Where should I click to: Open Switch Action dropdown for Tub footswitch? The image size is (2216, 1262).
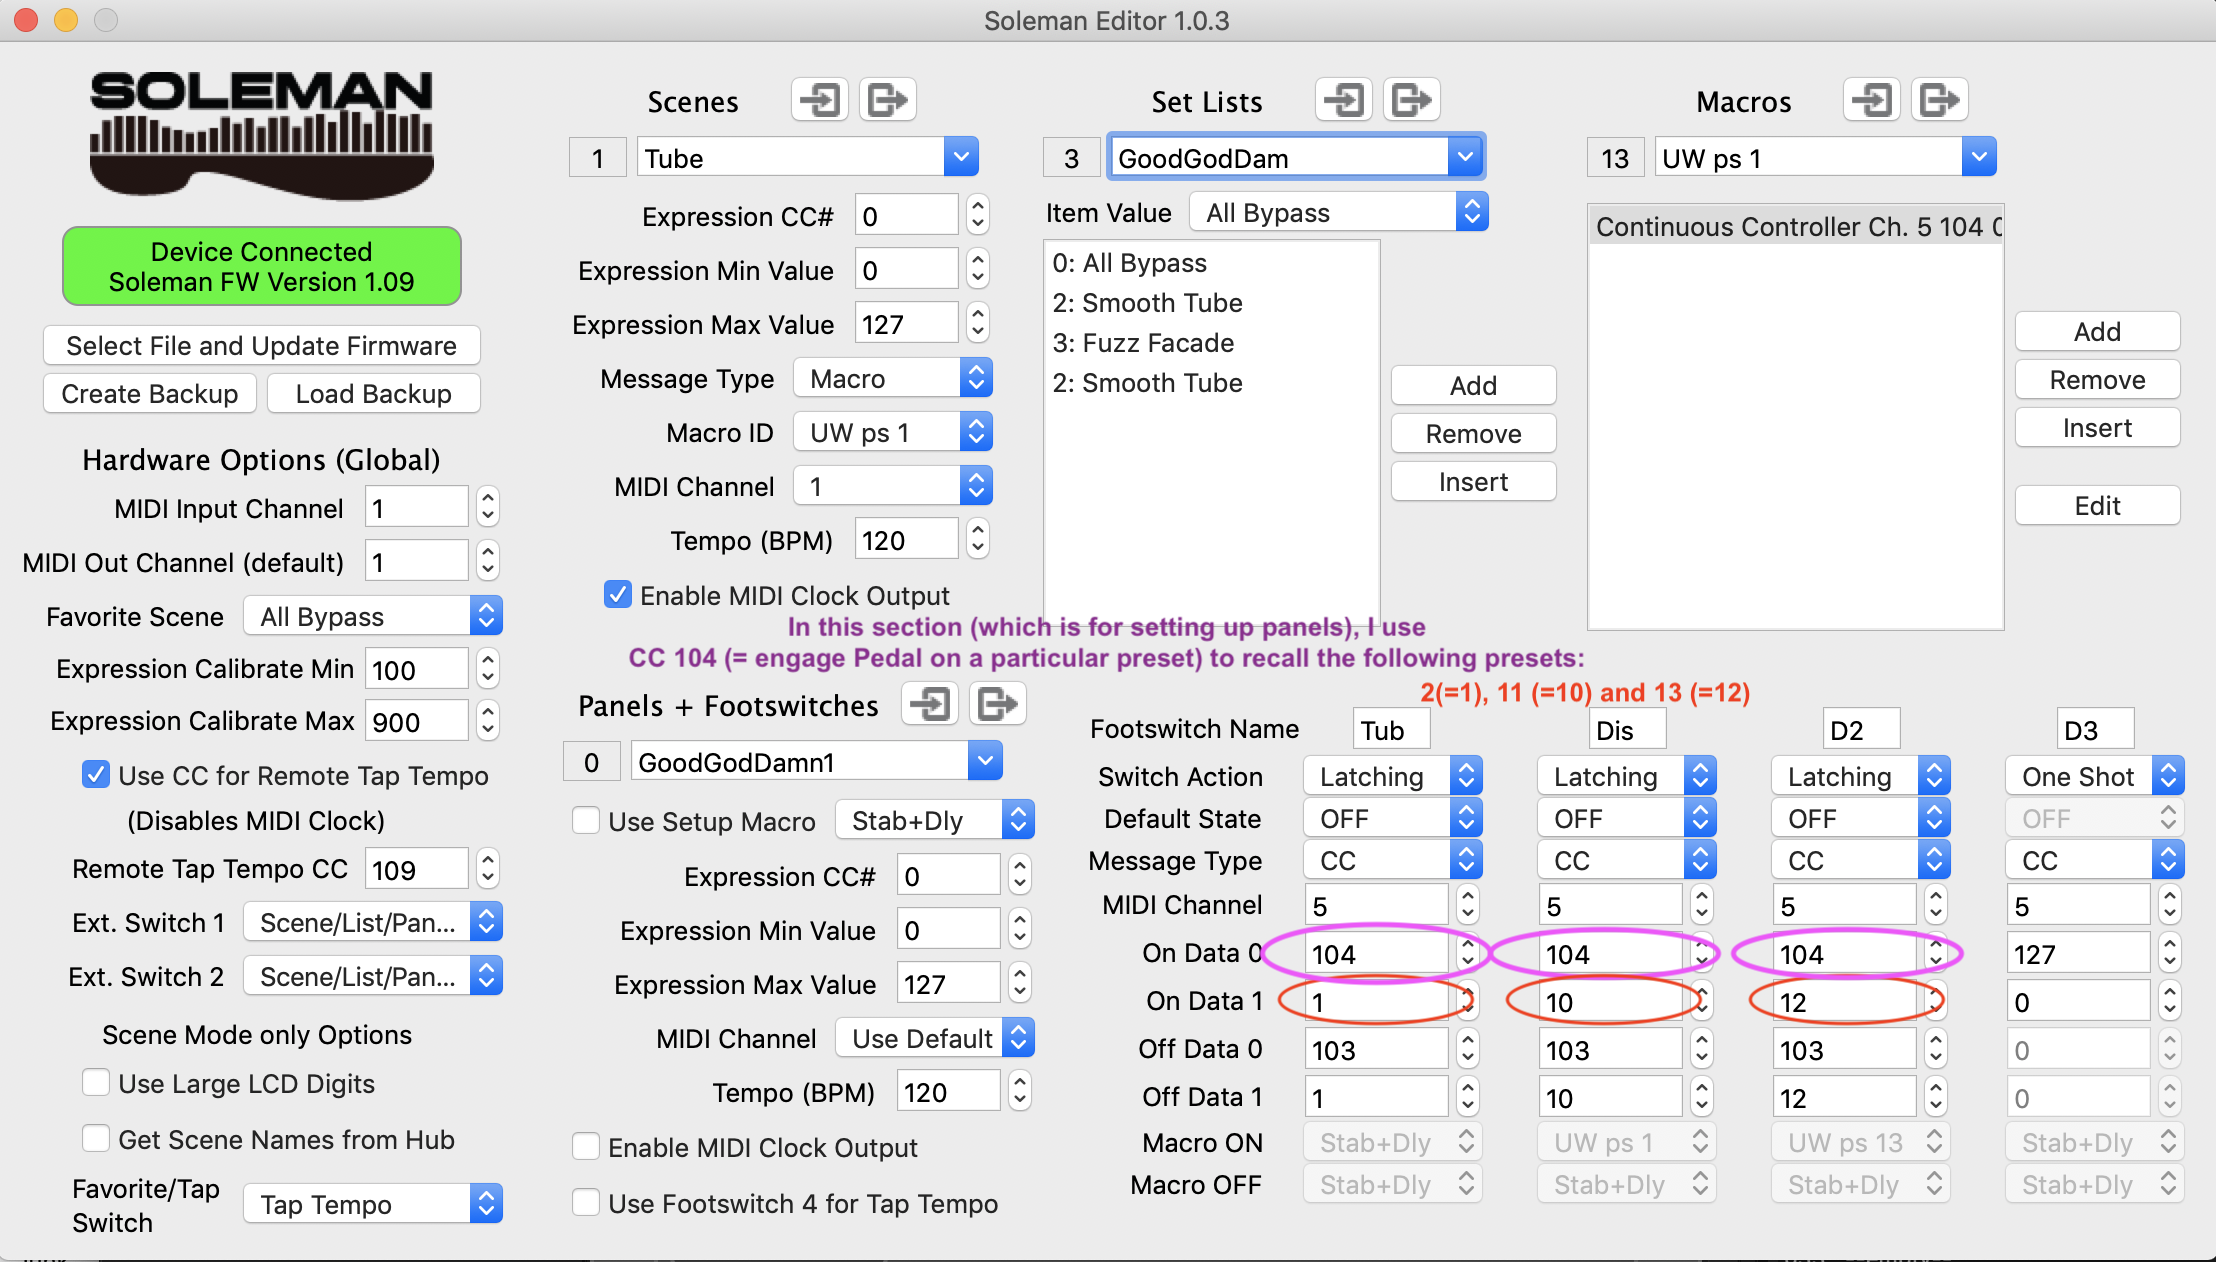pos(1393,776)
